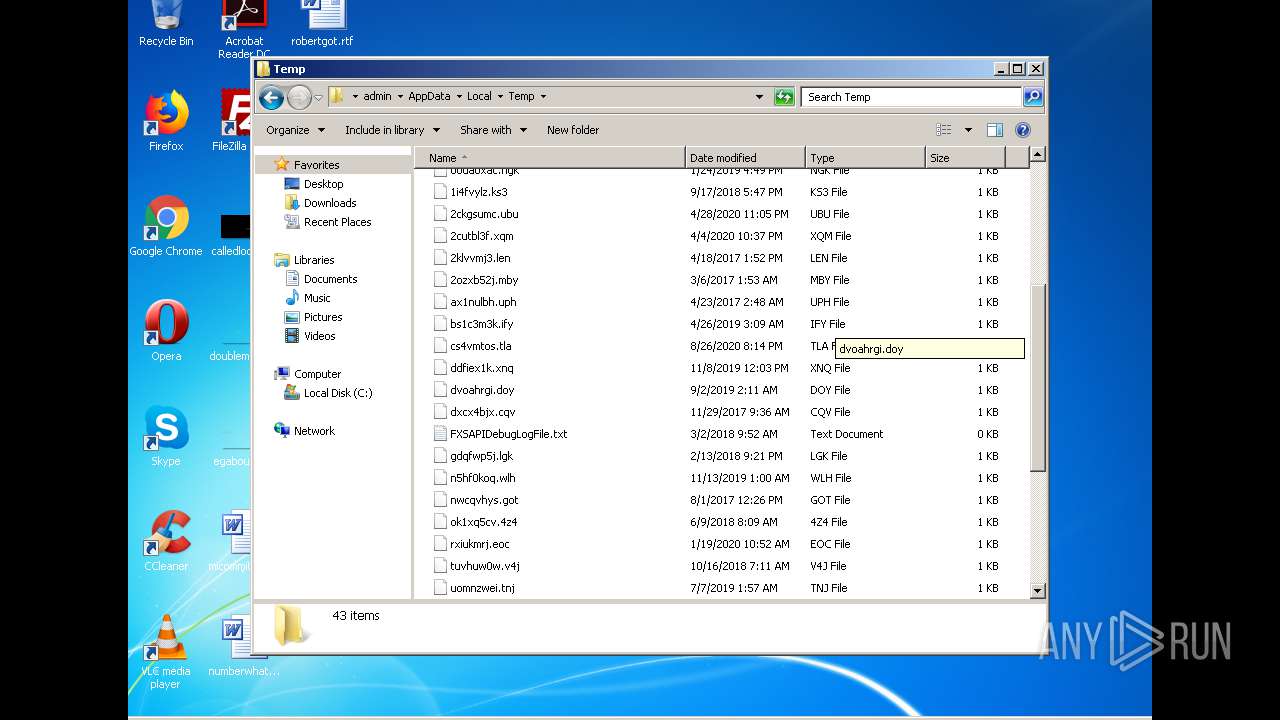
Task: Sort by Name column header
Action: click(550, 158)
